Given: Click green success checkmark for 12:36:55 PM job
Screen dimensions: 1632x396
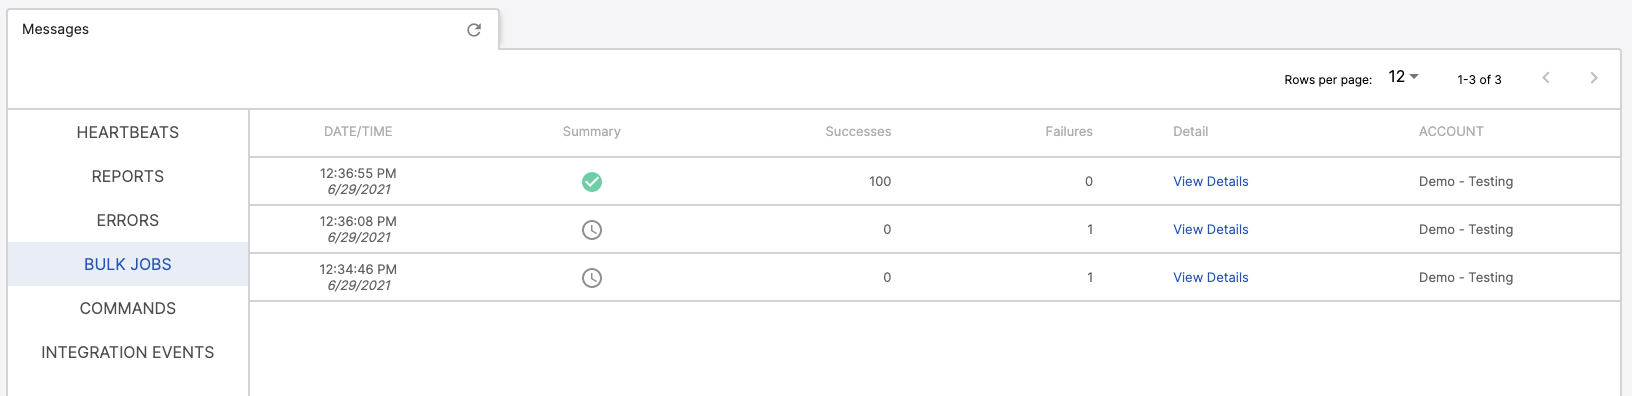Looking at the screenshot, I should click(x=592, y=182).
